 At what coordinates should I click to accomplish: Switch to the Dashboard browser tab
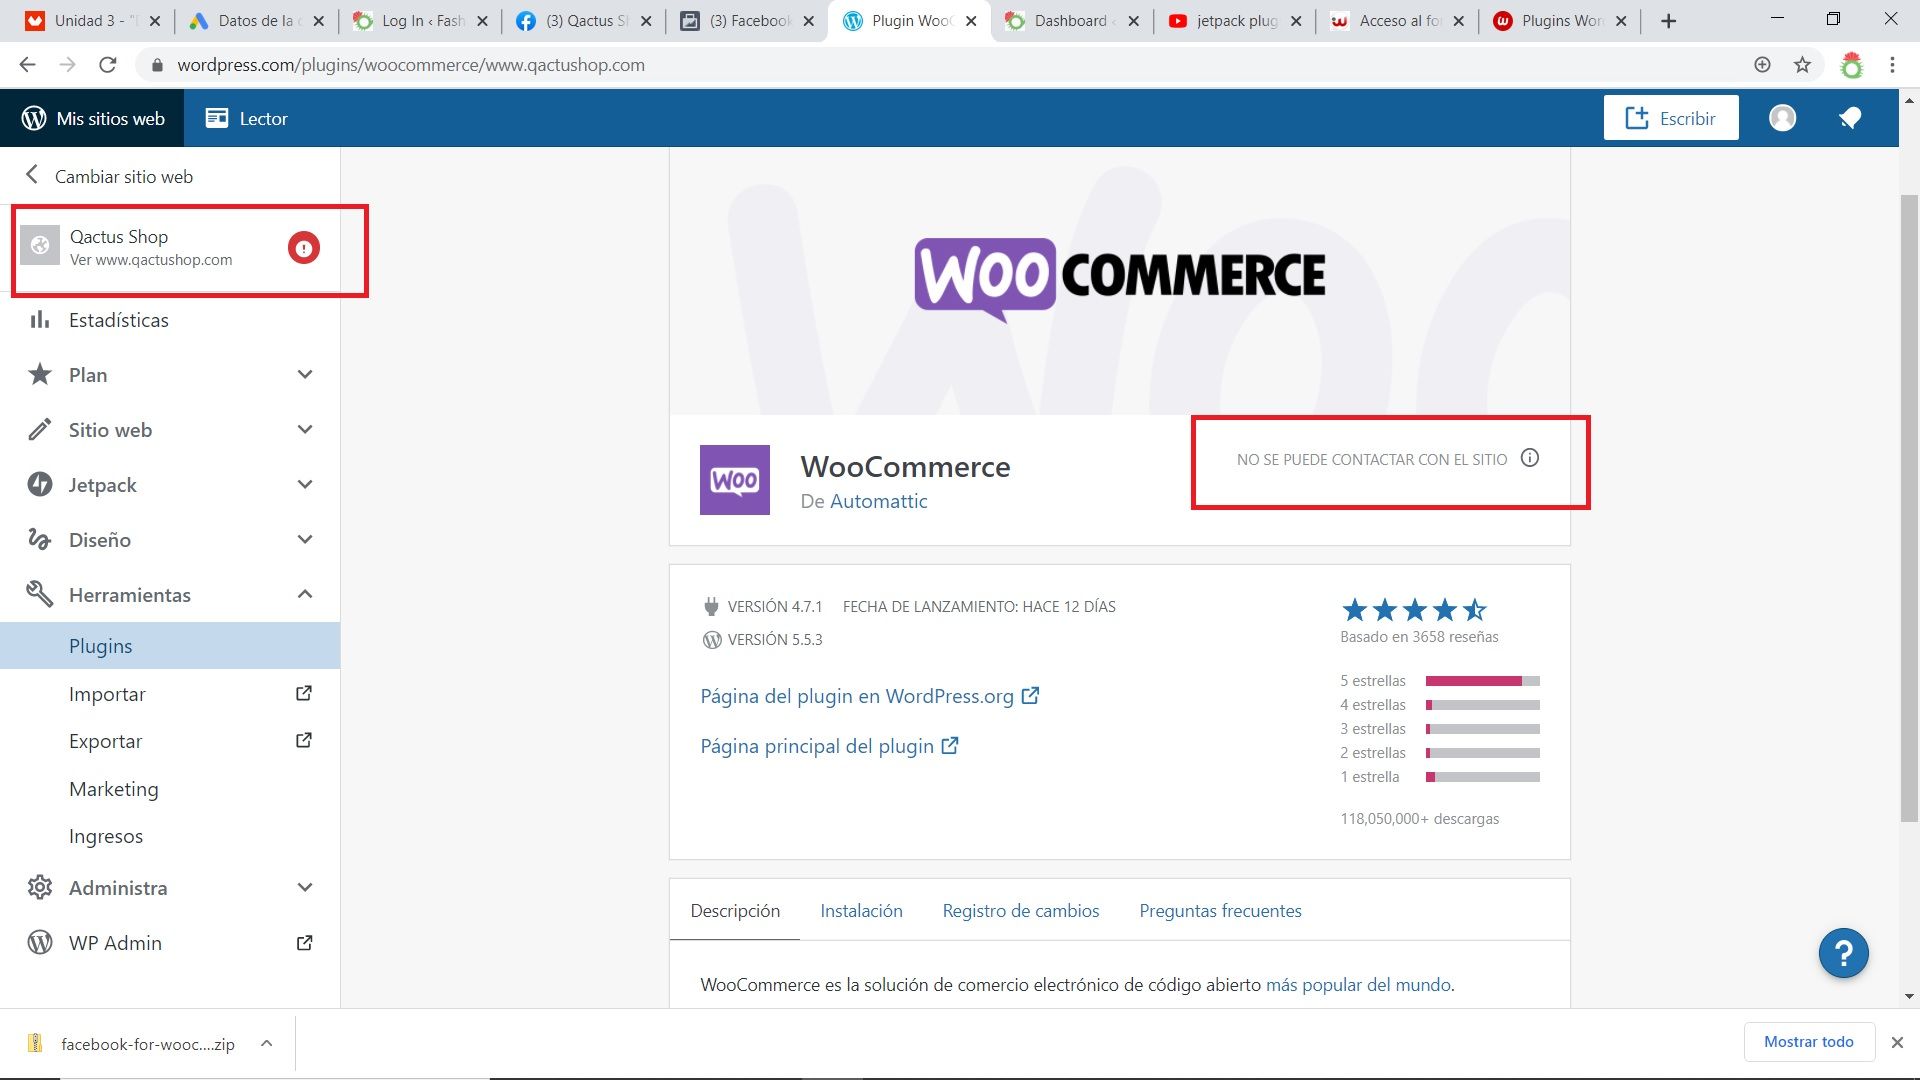(x=1071, y=21)
